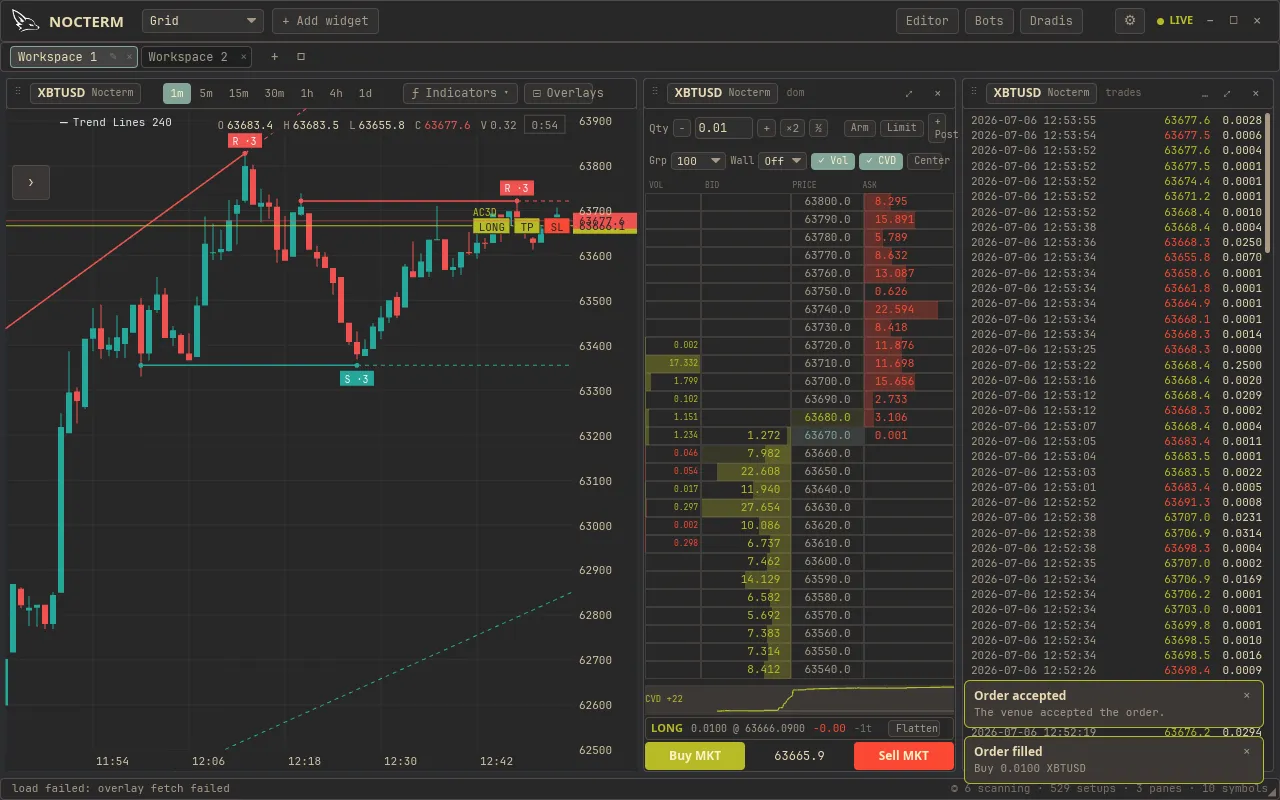
Task: Toggle the Limit order type
Action: point(902,128)
